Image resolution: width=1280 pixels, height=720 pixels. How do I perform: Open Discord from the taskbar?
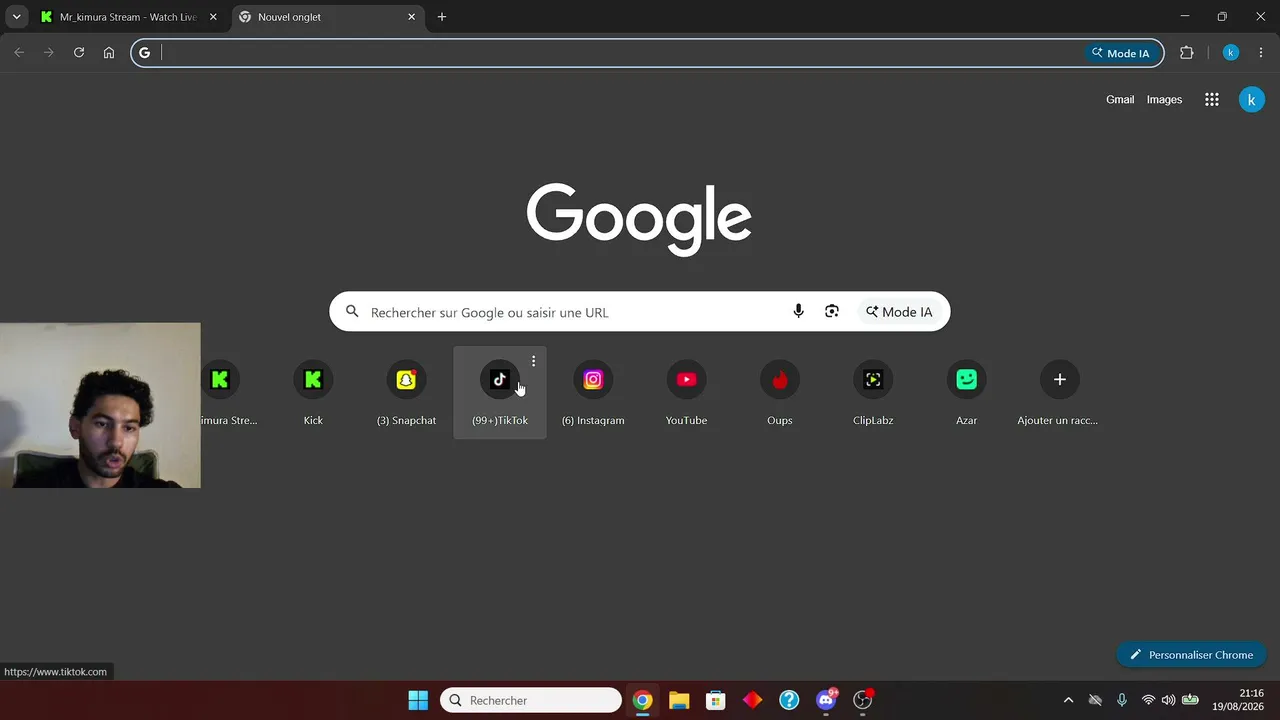[826, 700]
